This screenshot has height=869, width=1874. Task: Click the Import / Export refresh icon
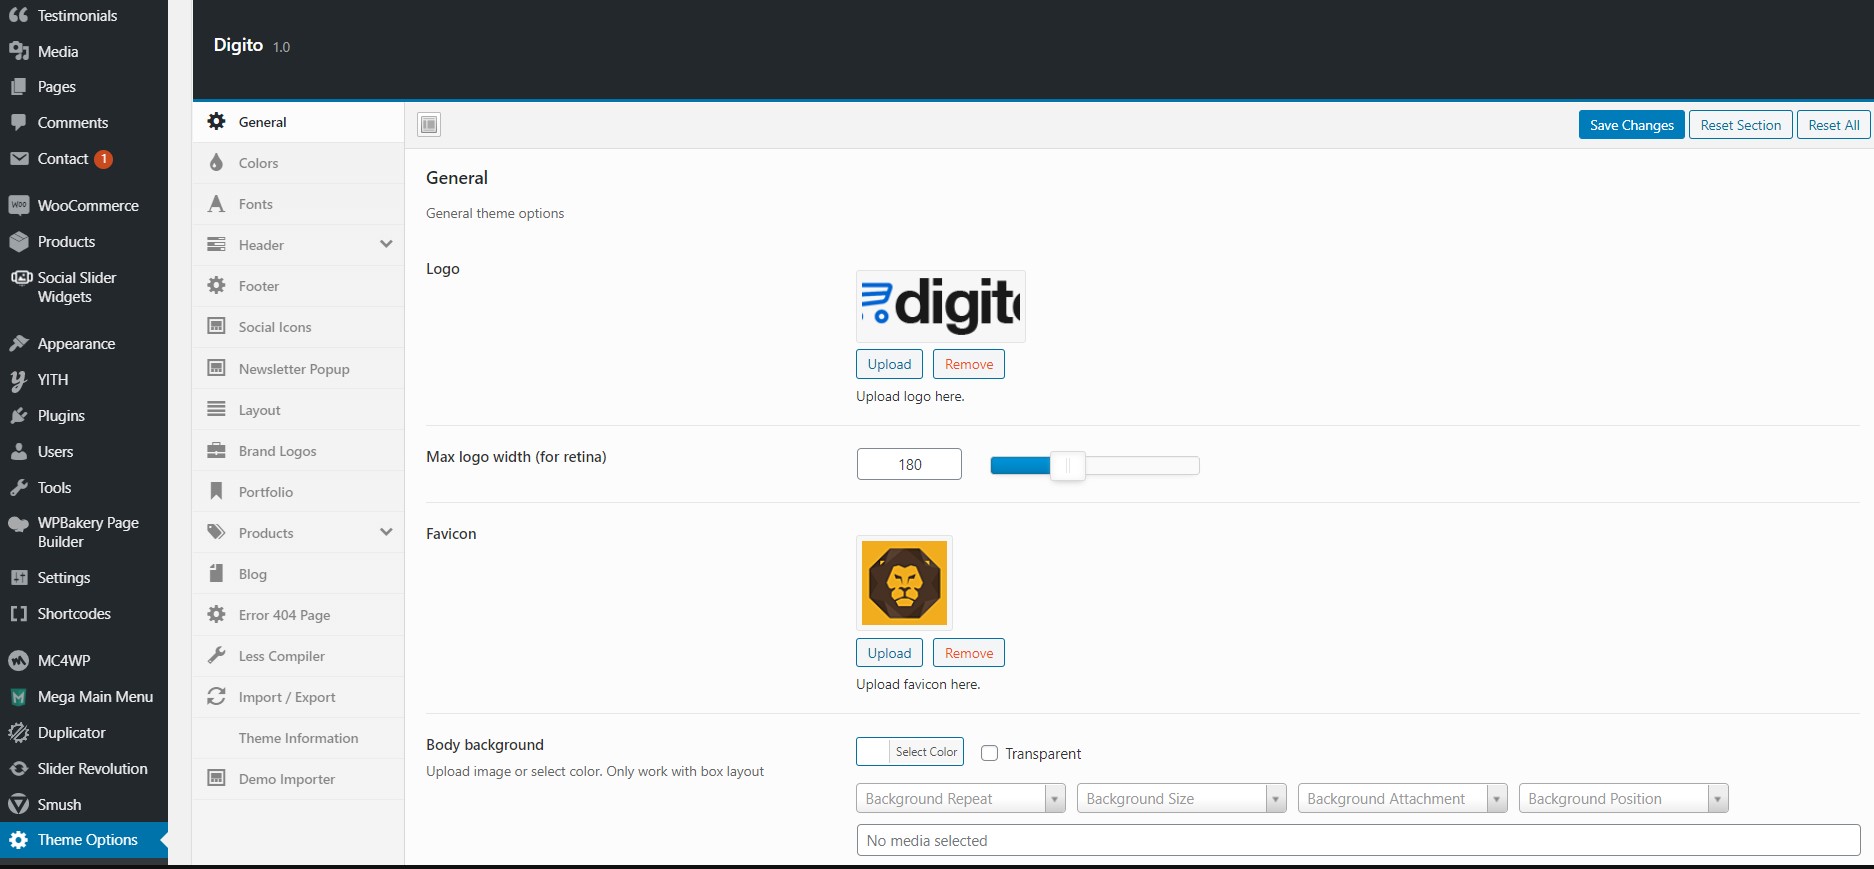[x=216, y=697]
